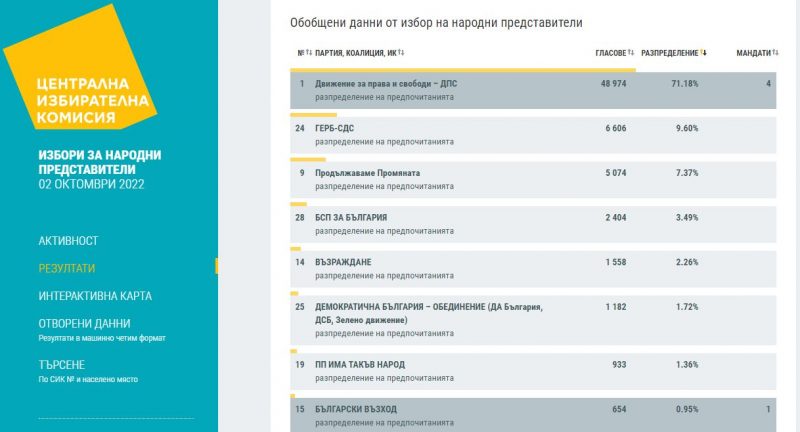Click the 48 974 votes value
800x432 pixels.
[x=613, y=84]
